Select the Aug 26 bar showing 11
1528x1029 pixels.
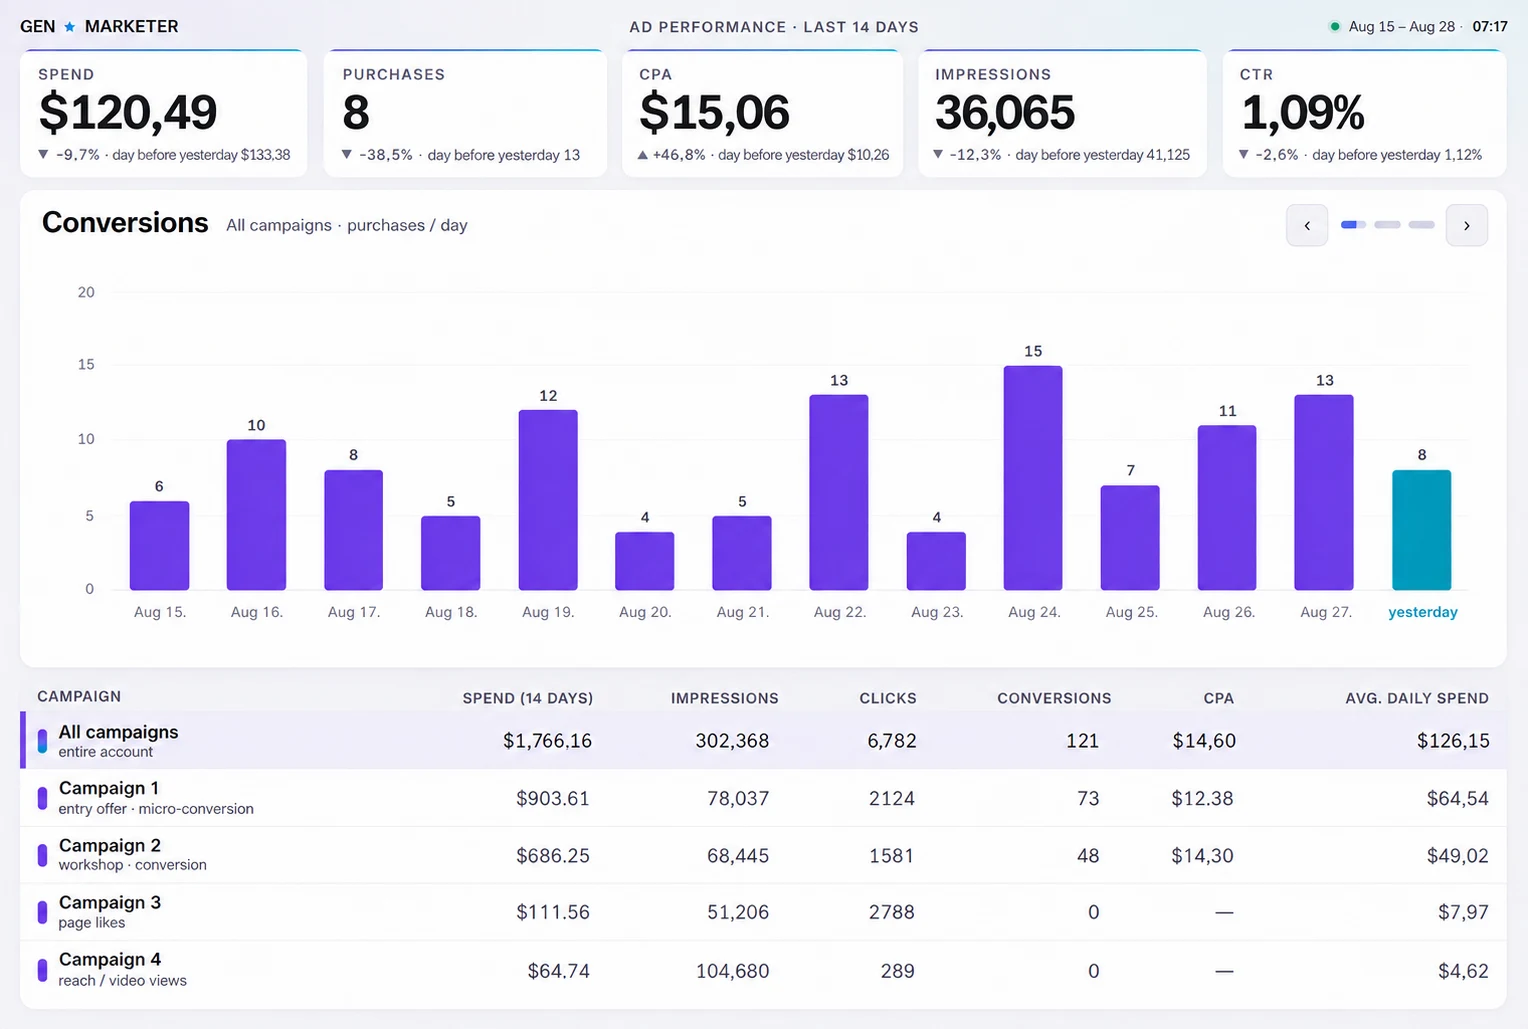tap(1227, 508)
